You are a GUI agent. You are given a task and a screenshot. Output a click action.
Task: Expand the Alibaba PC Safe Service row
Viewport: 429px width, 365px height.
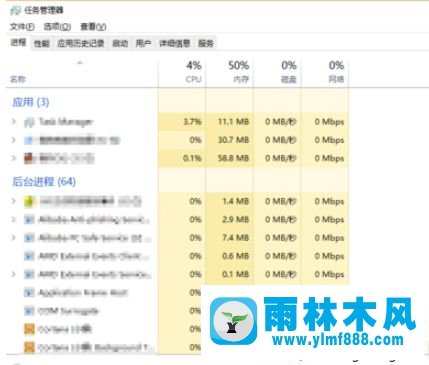[14, 238]
